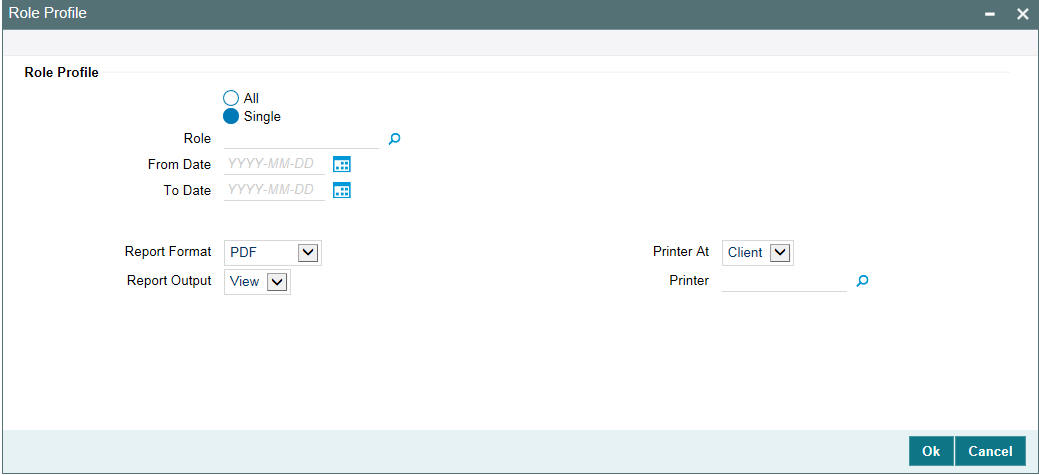The image size is (1039, 475).
Task: Confirm with the Ok button
Action: point(931,451)
